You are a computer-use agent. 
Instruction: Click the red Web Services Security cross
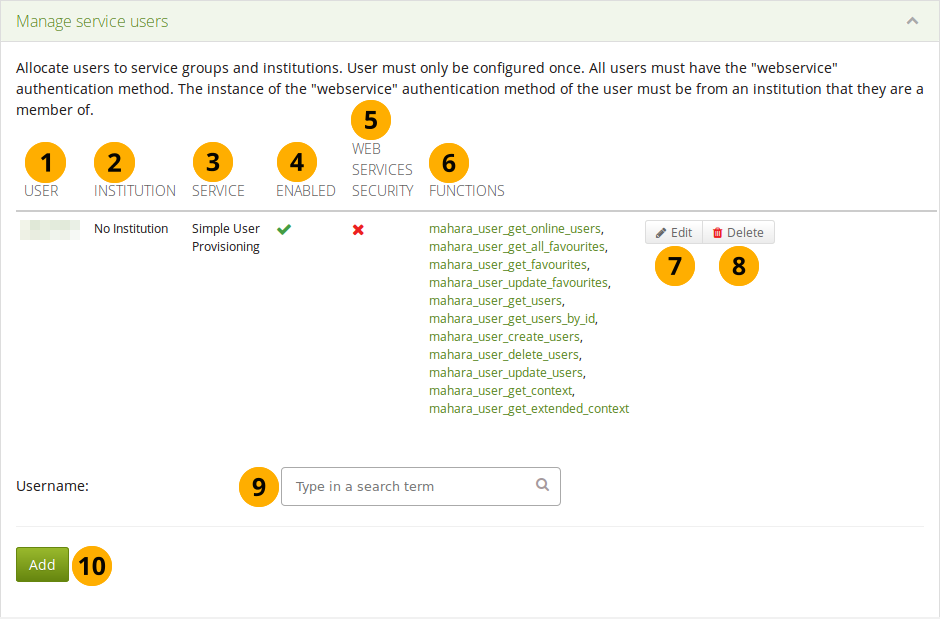(x=358, y=229)
